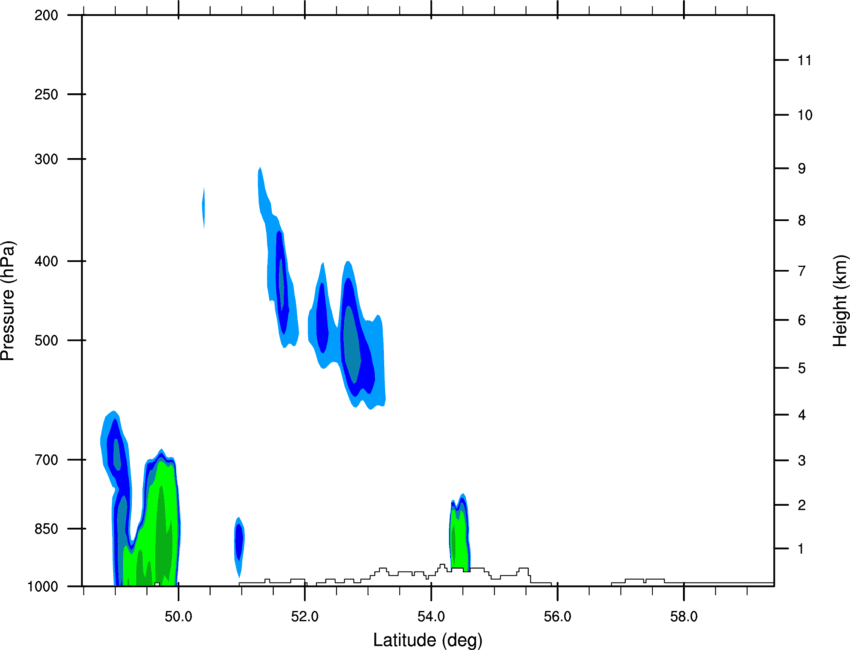Pick the 6 km height label
Screen dimensions: 850x650
click(x=801, y=320)
